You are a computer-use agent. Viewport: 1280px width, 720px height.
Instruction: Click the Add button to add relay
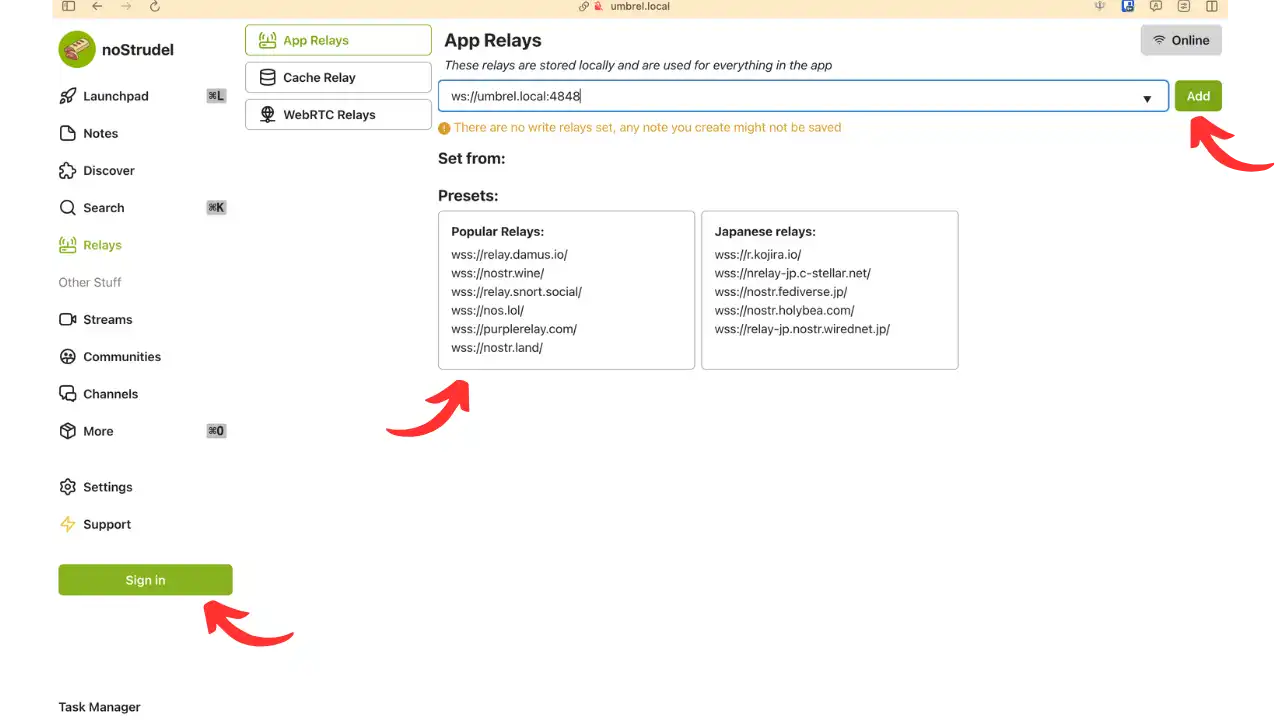coord(1198,96)
